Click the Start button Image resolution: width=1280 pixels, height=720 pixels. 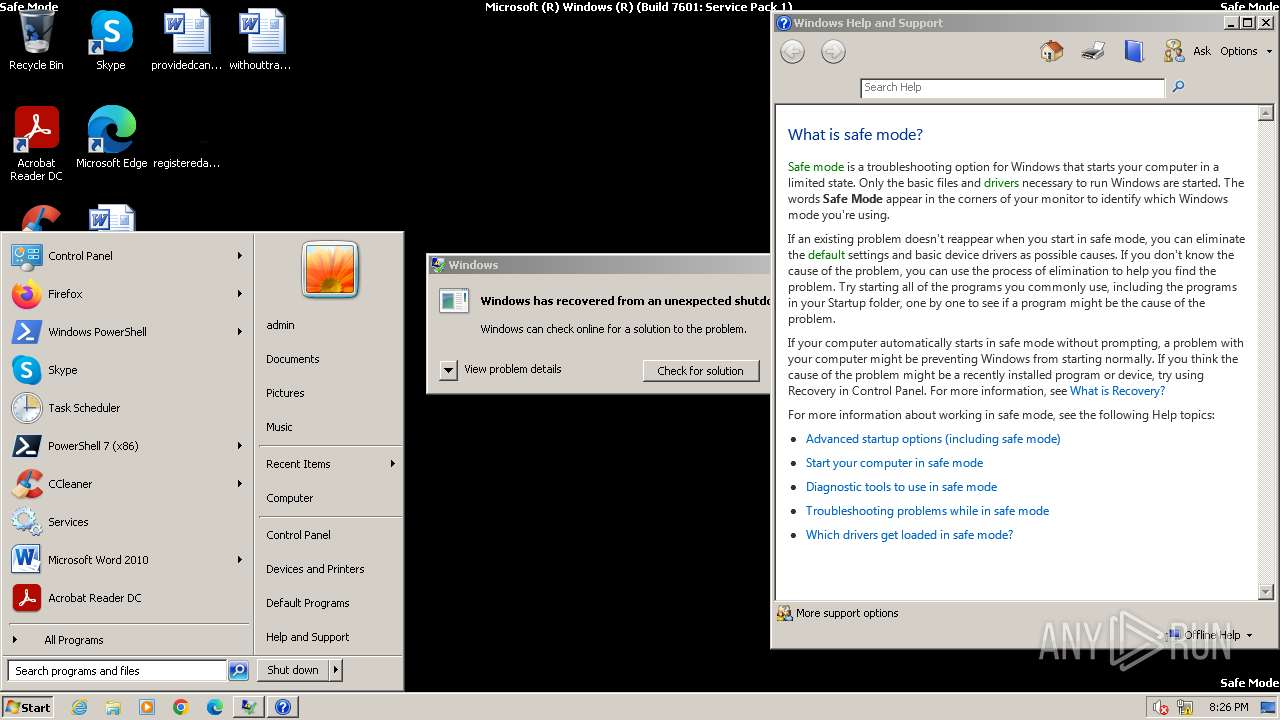click(28, 707)
